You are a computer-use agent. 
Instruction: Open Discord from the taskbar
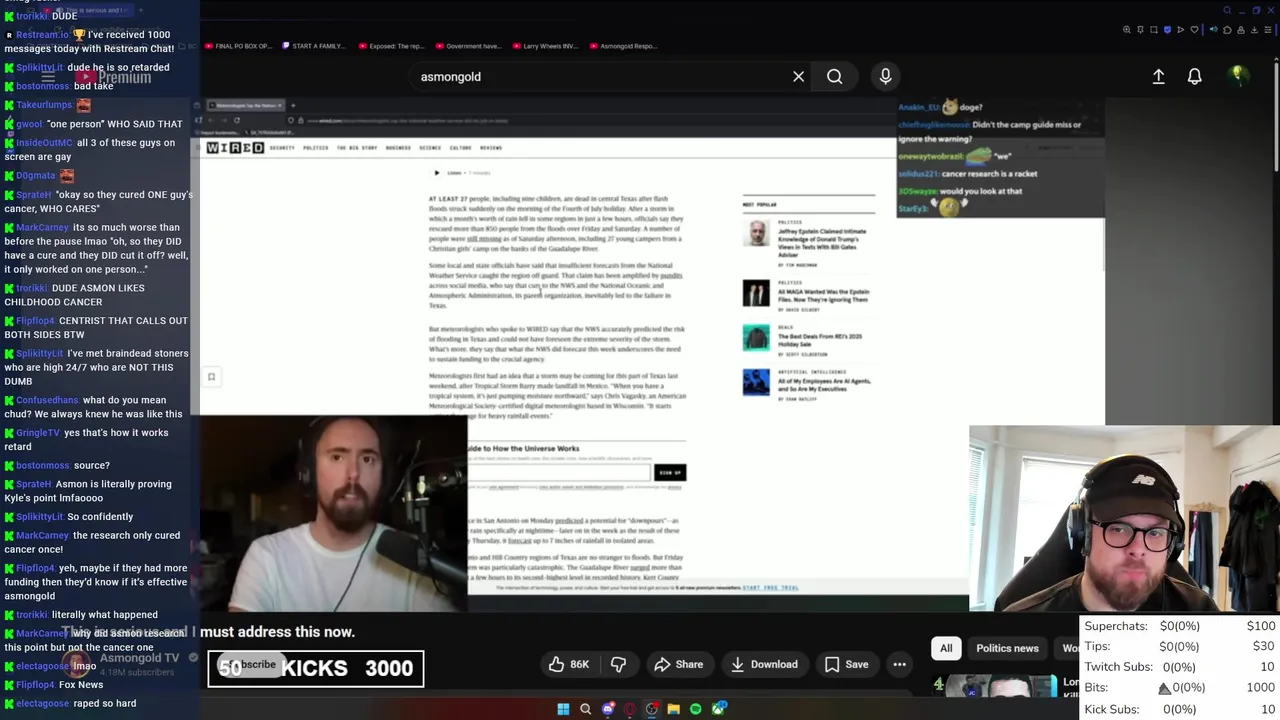607,709
